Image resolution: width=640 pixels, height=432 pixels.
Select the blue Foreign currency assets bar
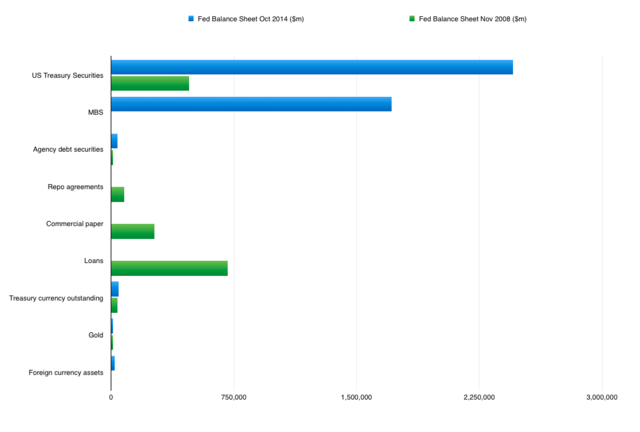pyautogui.click(x=113, y=363)
